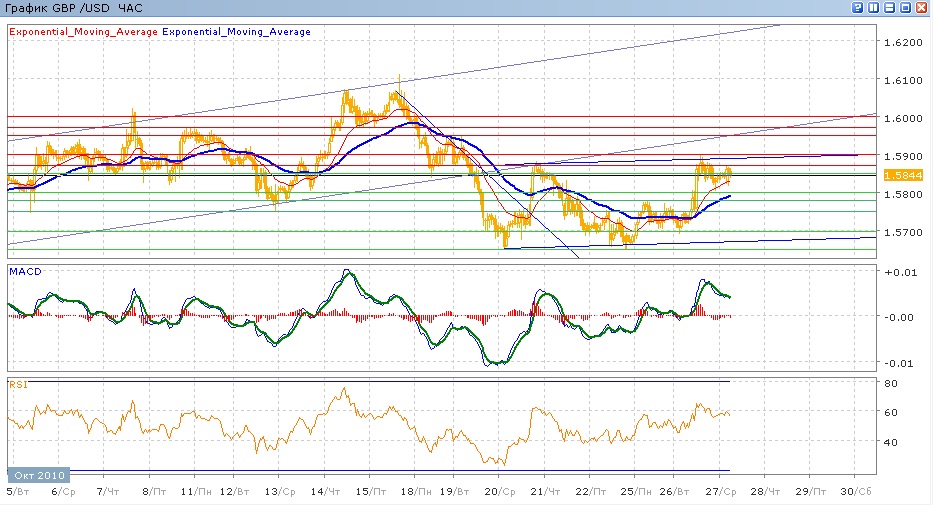This screenshot has width=933, height=505.
Task: Click the График GBP /USD ЧАС title
Action: click(x=75, y=8)
